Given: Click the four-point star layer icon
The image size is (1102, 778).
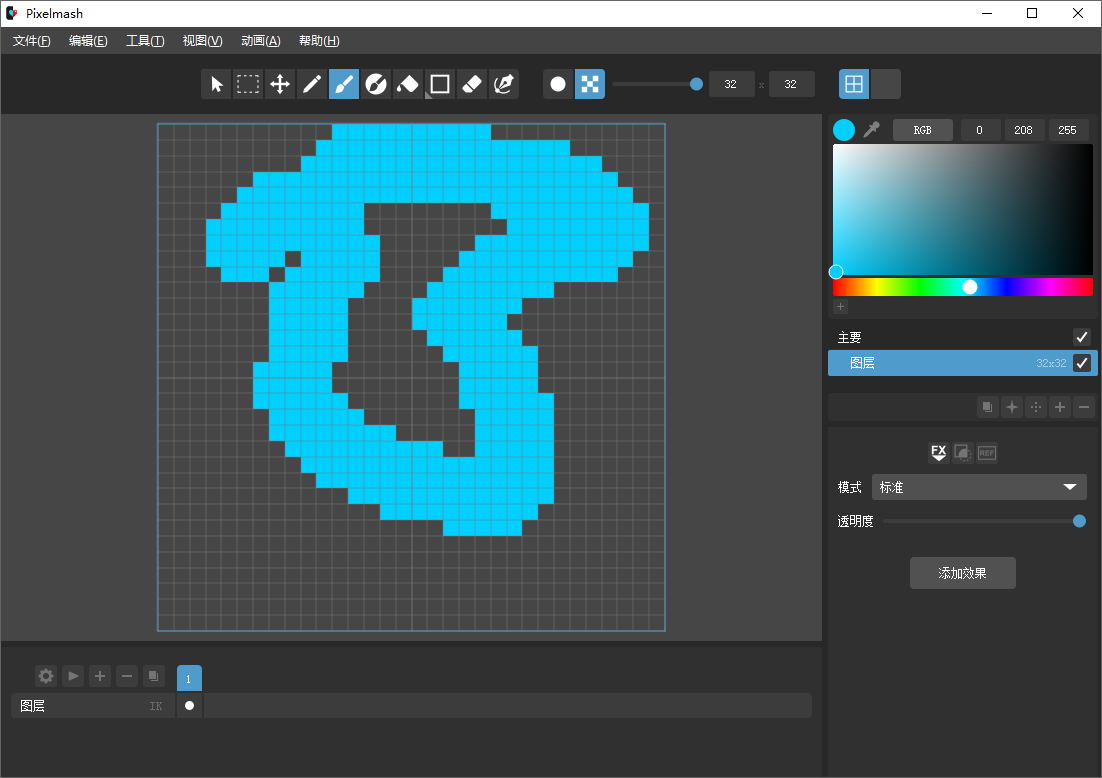Looking at the screenshot, I should tap(1012, 407).
